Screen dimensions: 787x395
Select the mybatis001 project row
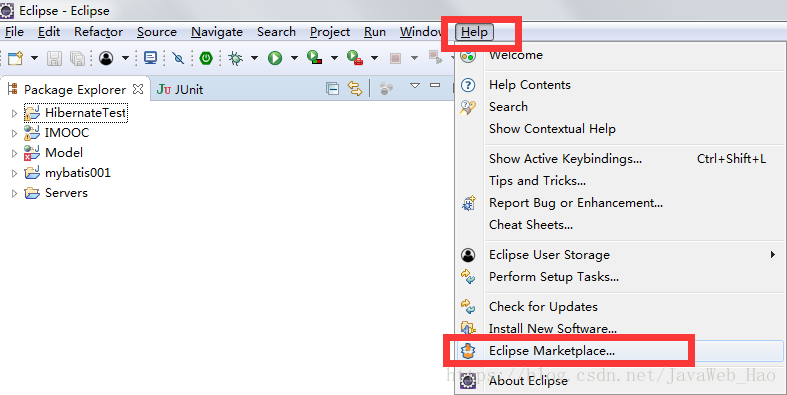[x=67, y=173]
